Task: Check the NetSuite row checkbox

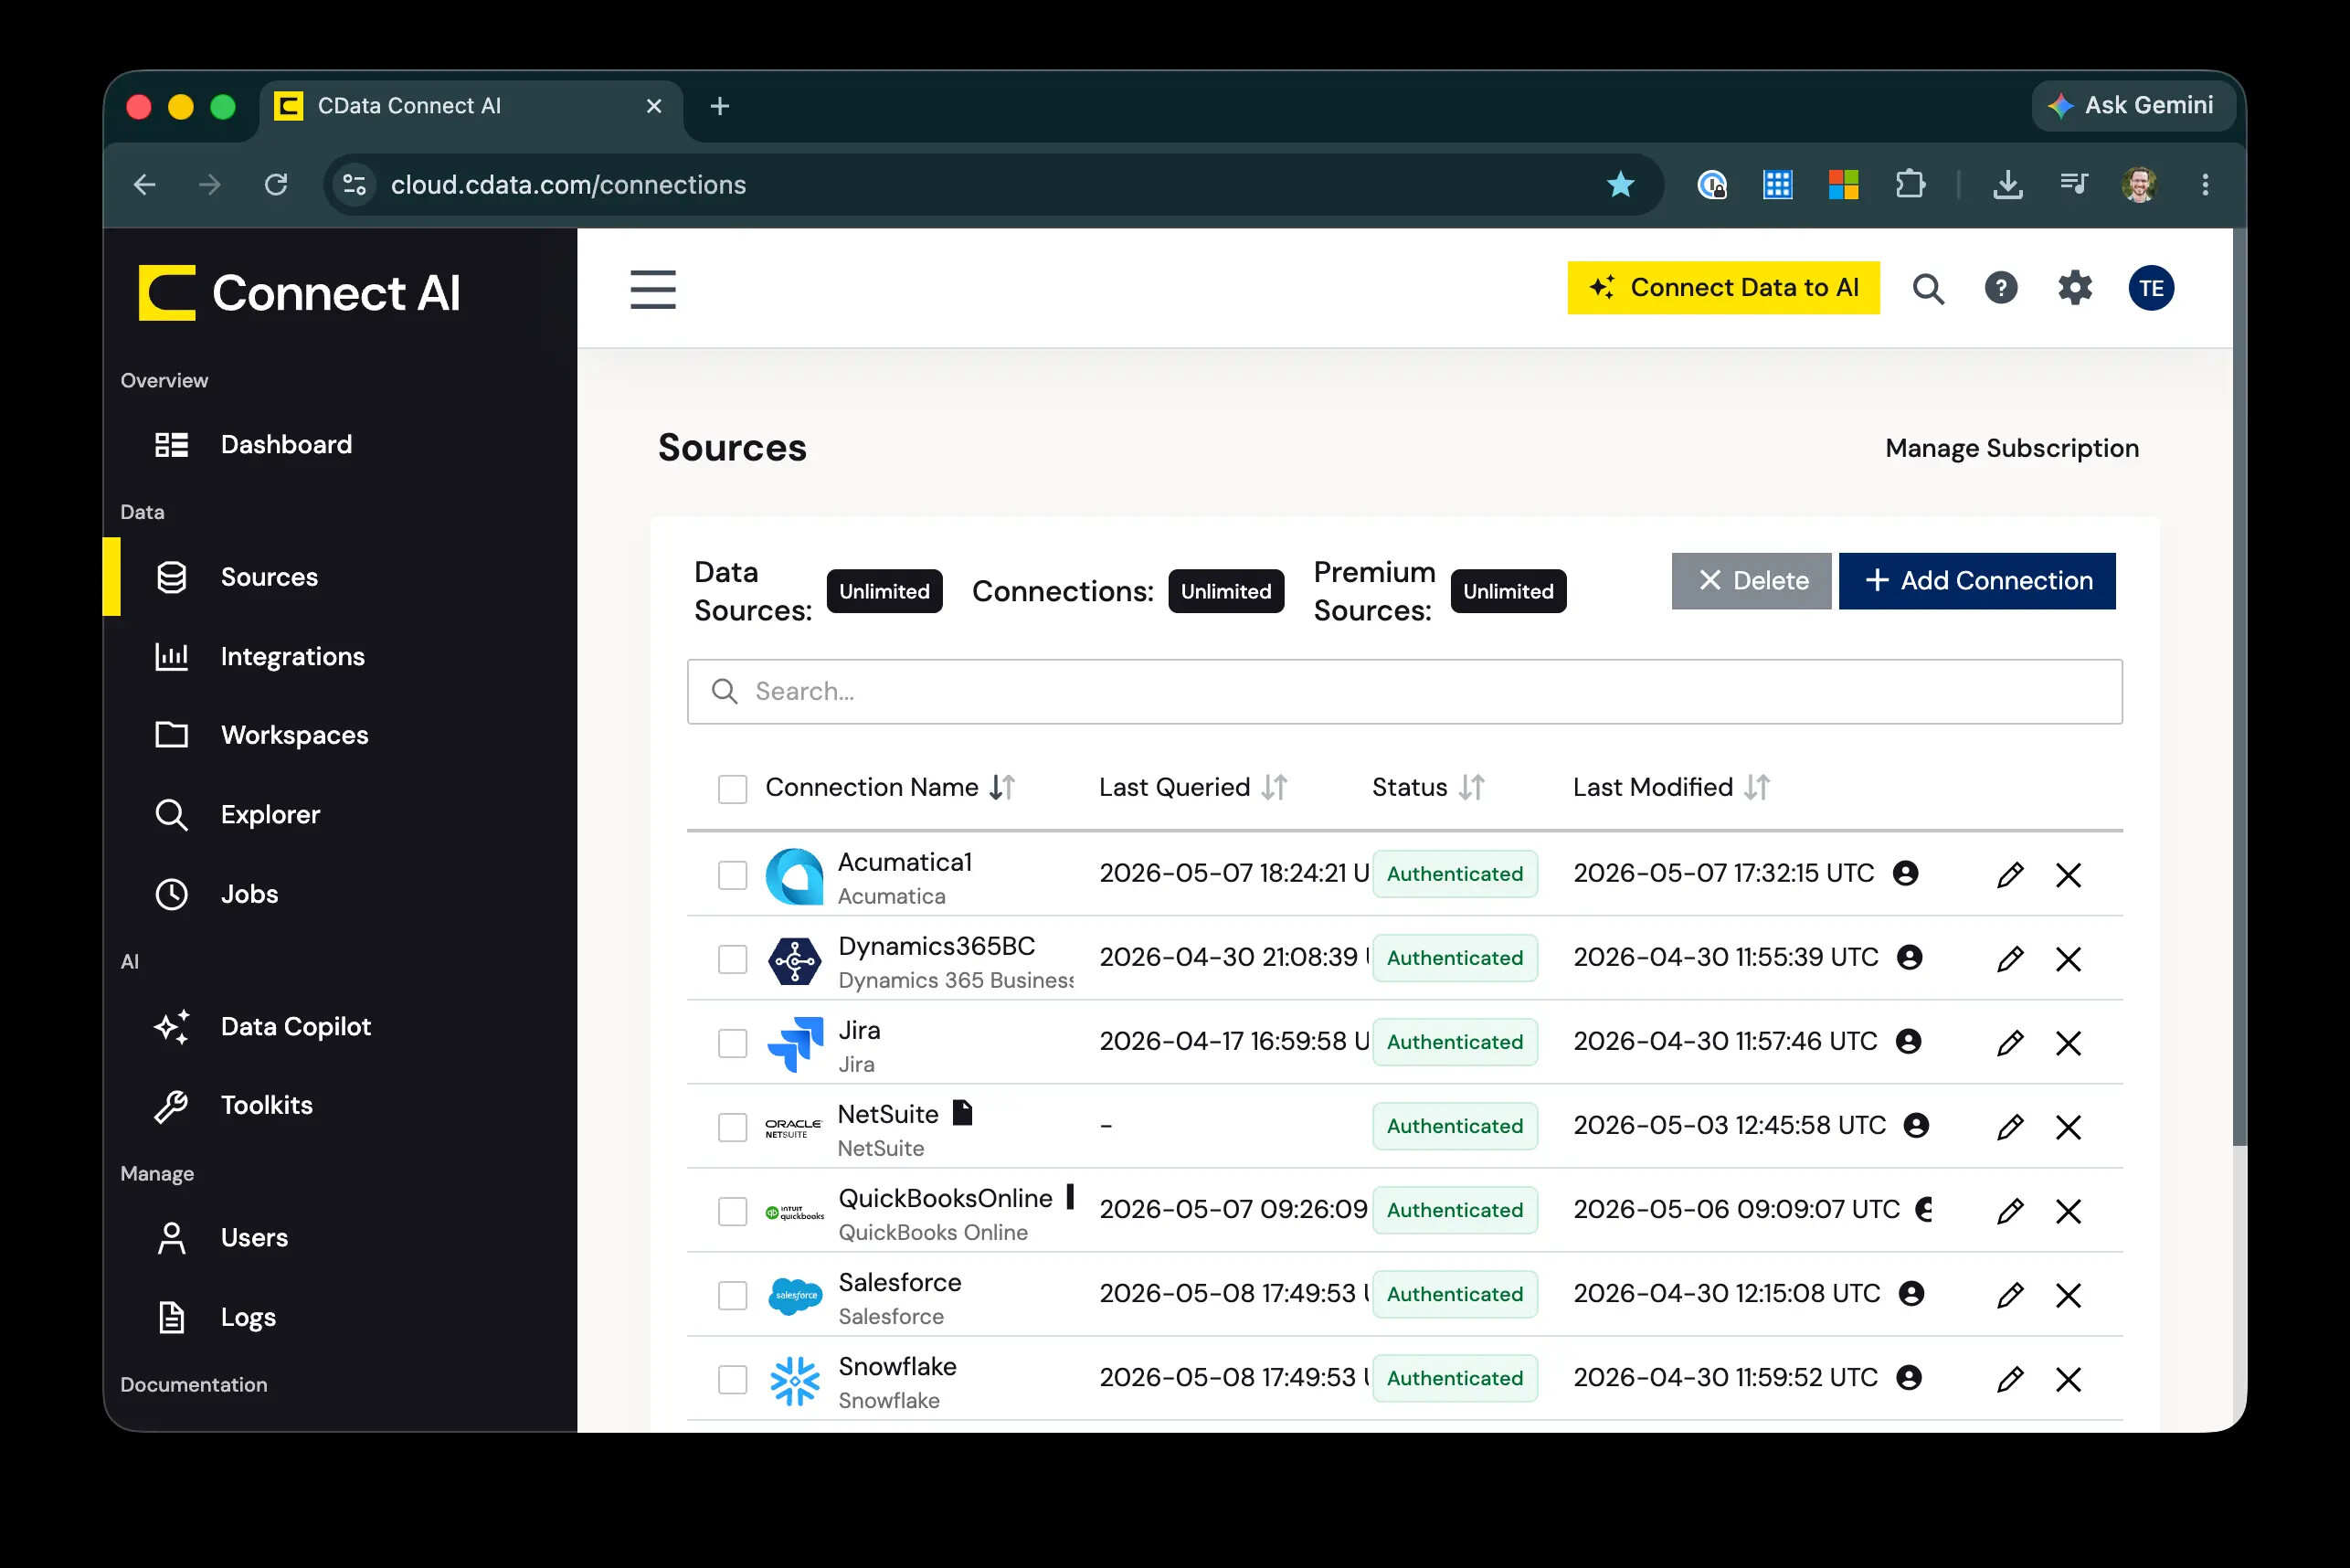Action: click(x=732, y=1127)
